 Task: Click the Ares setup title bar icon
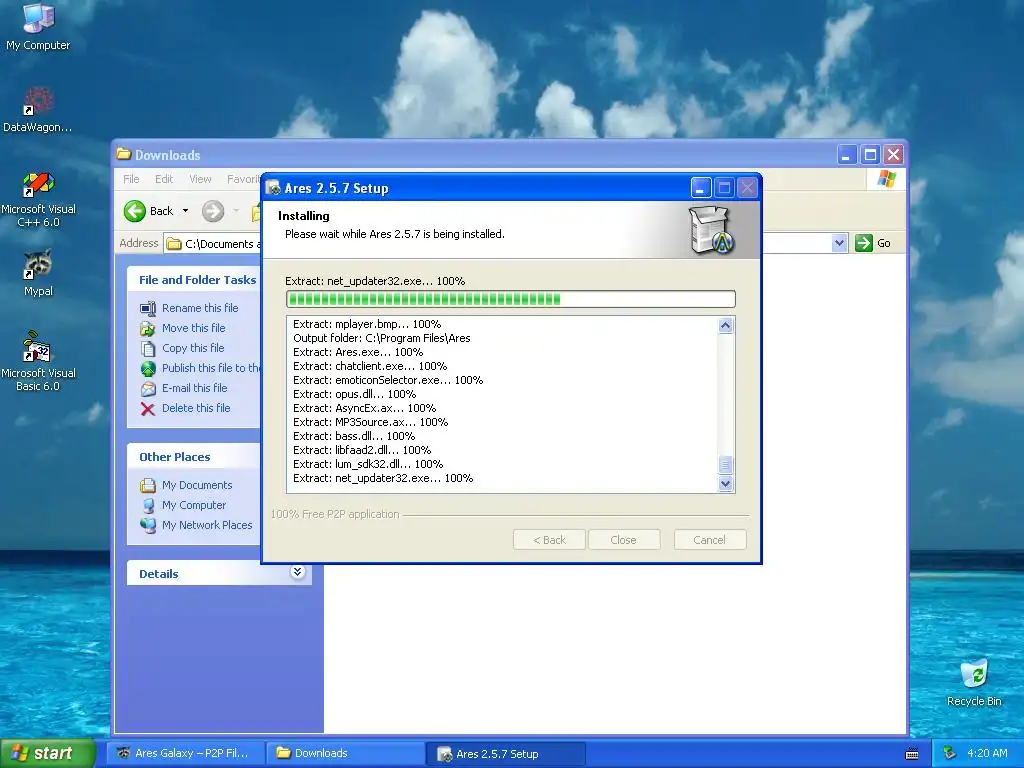[273, 188]
